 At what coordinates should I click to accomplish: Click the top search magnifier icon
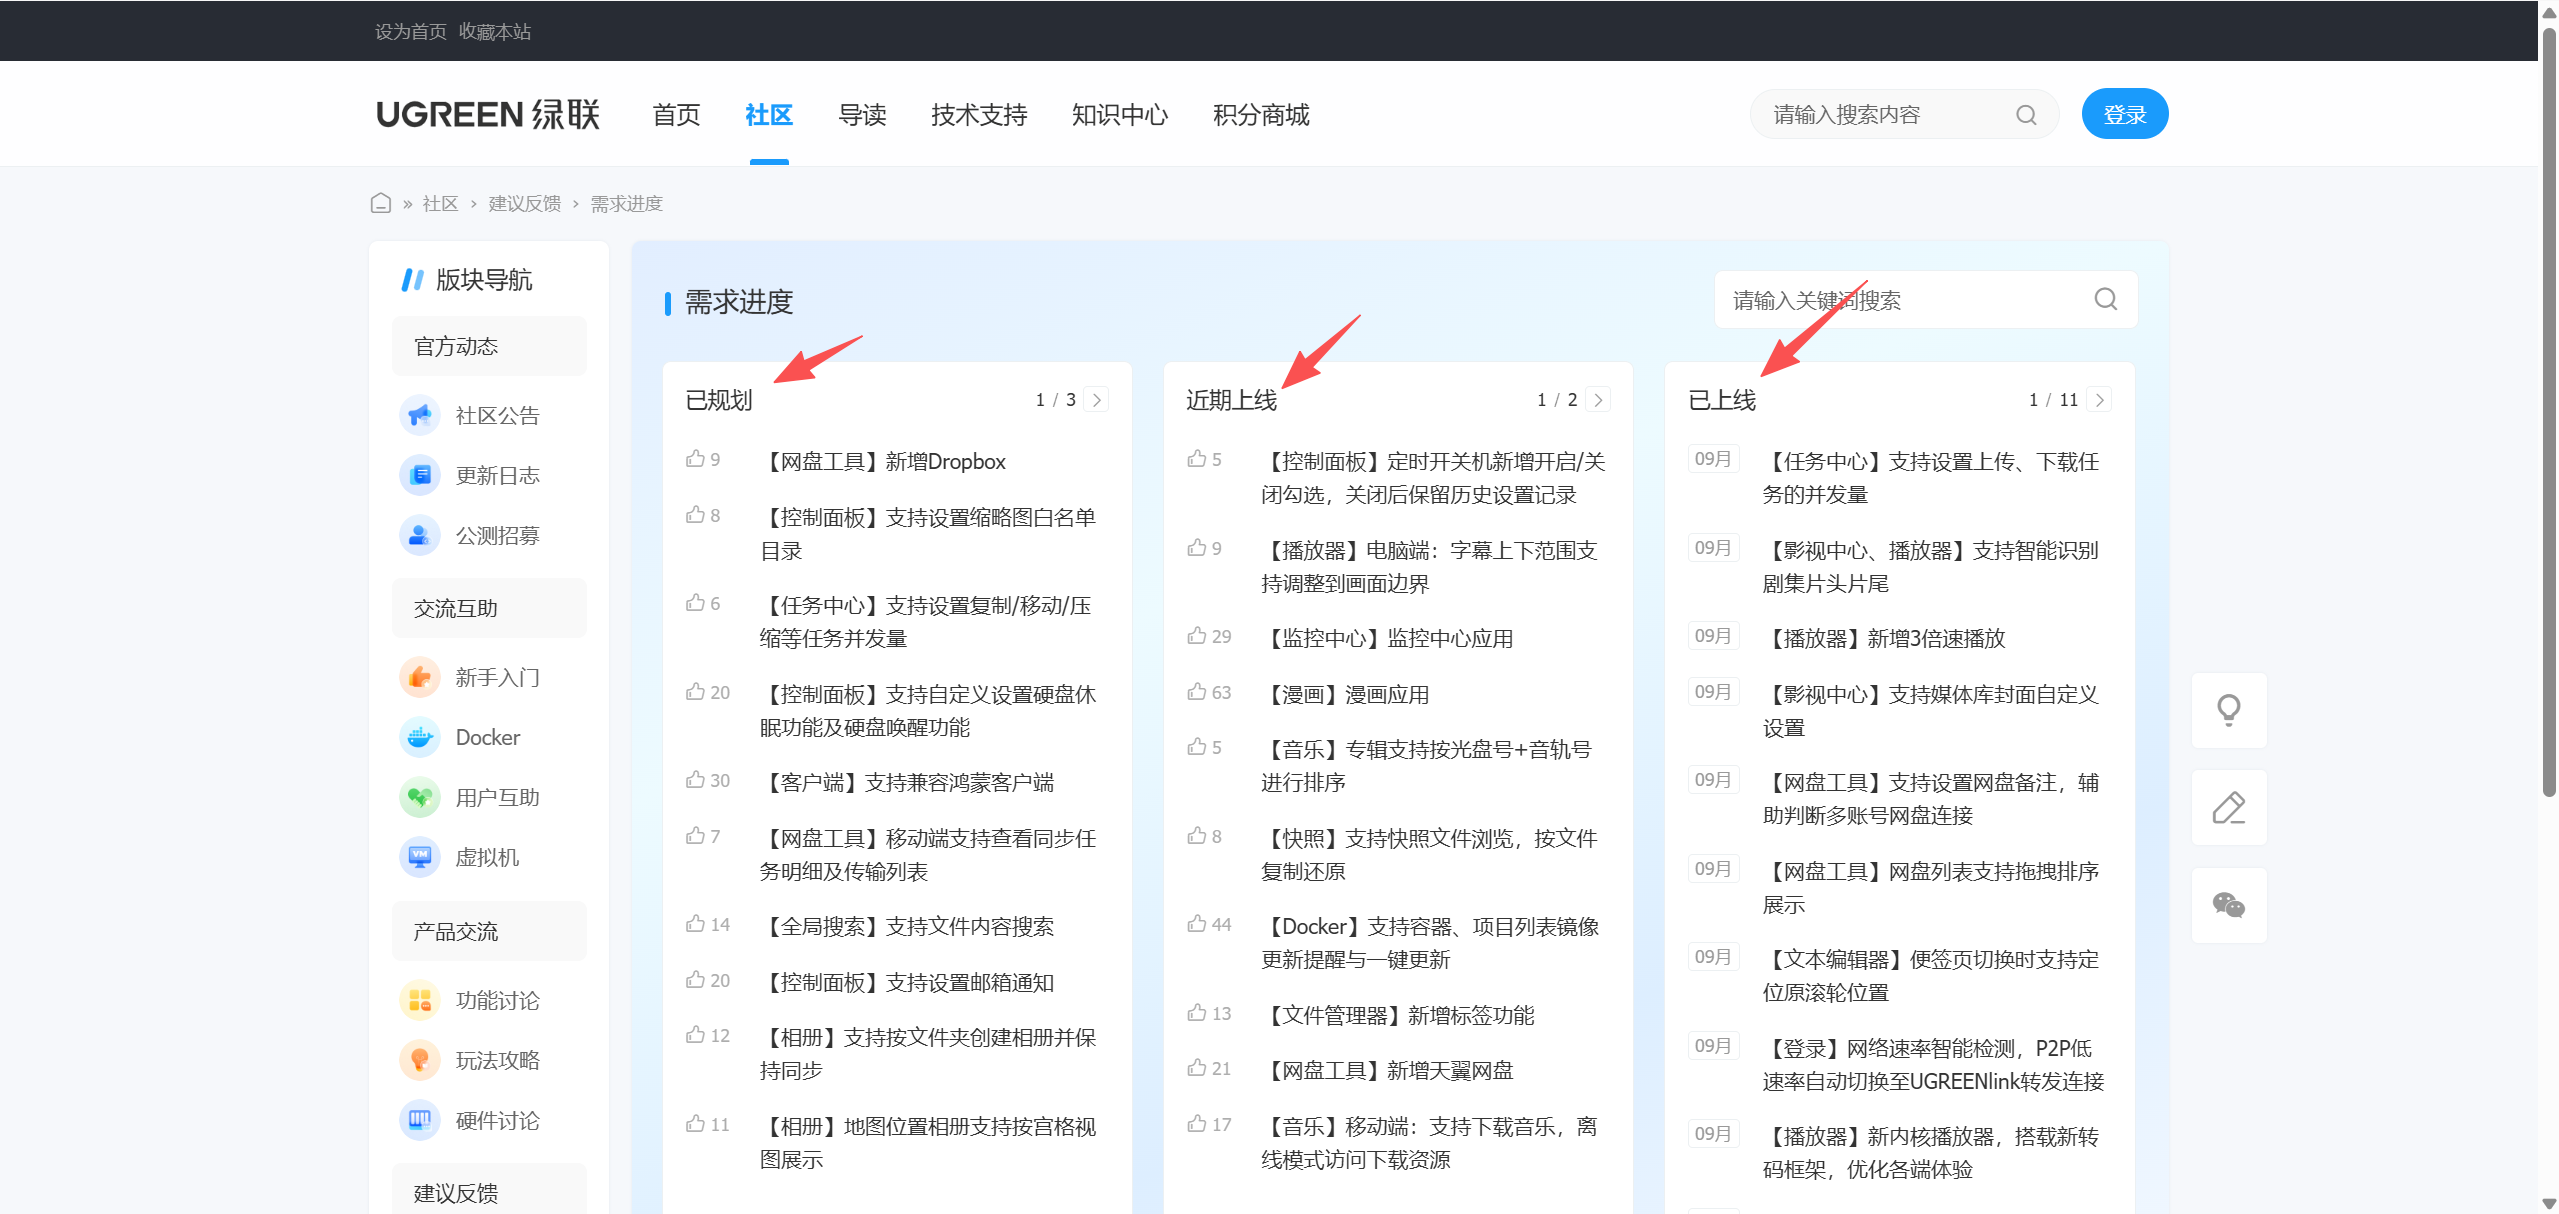[2026, 115]
